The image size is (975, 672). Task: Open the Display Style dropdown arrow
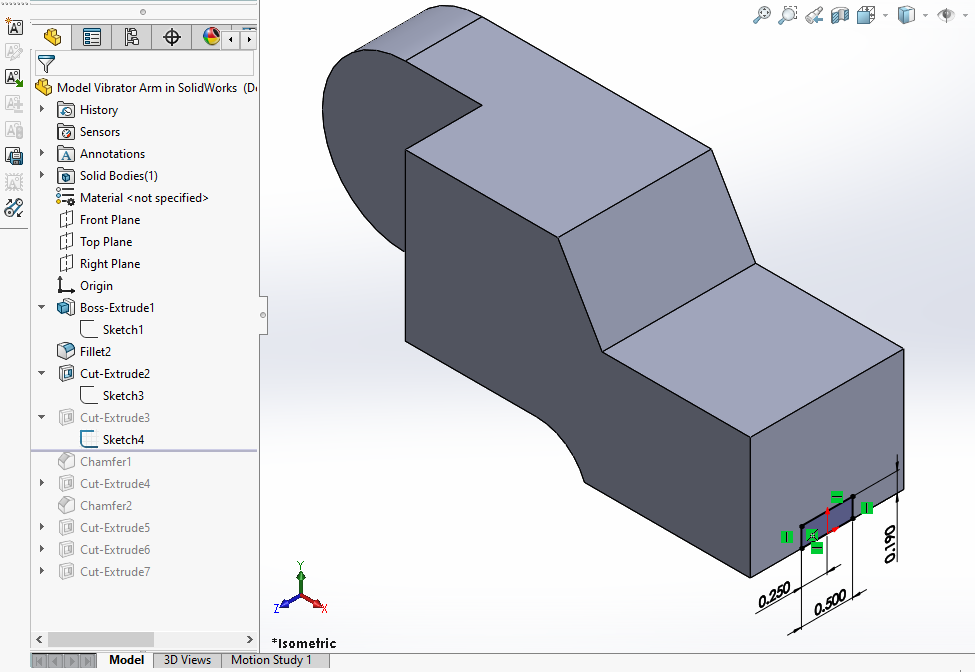click(x=926, y=15)
